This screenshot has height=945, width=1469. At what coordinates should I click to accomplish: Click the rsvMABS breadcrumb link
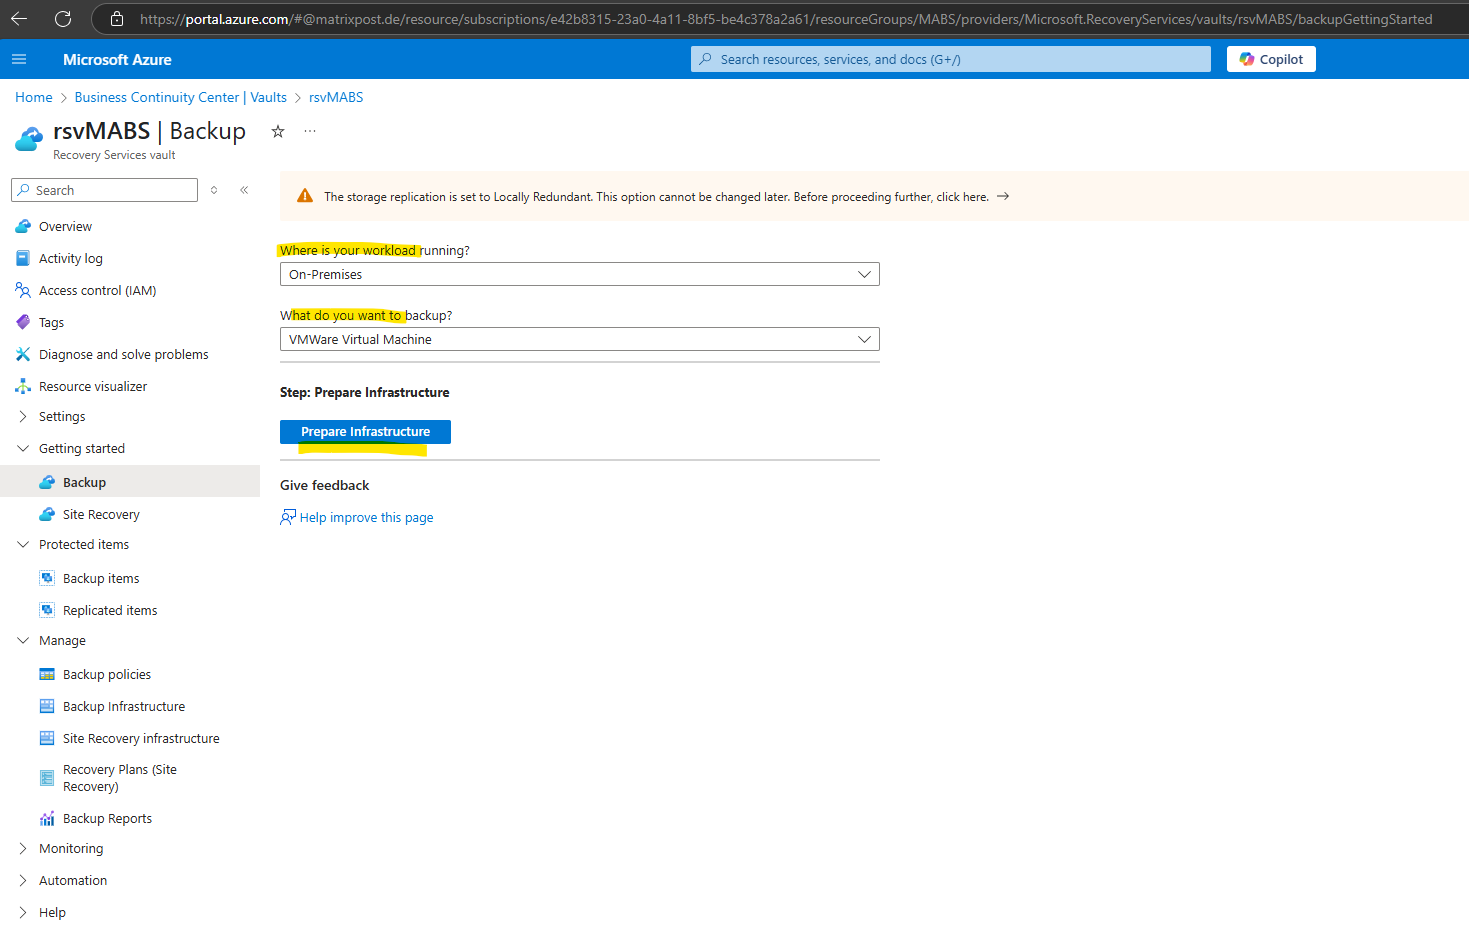(x=336, y=97)
